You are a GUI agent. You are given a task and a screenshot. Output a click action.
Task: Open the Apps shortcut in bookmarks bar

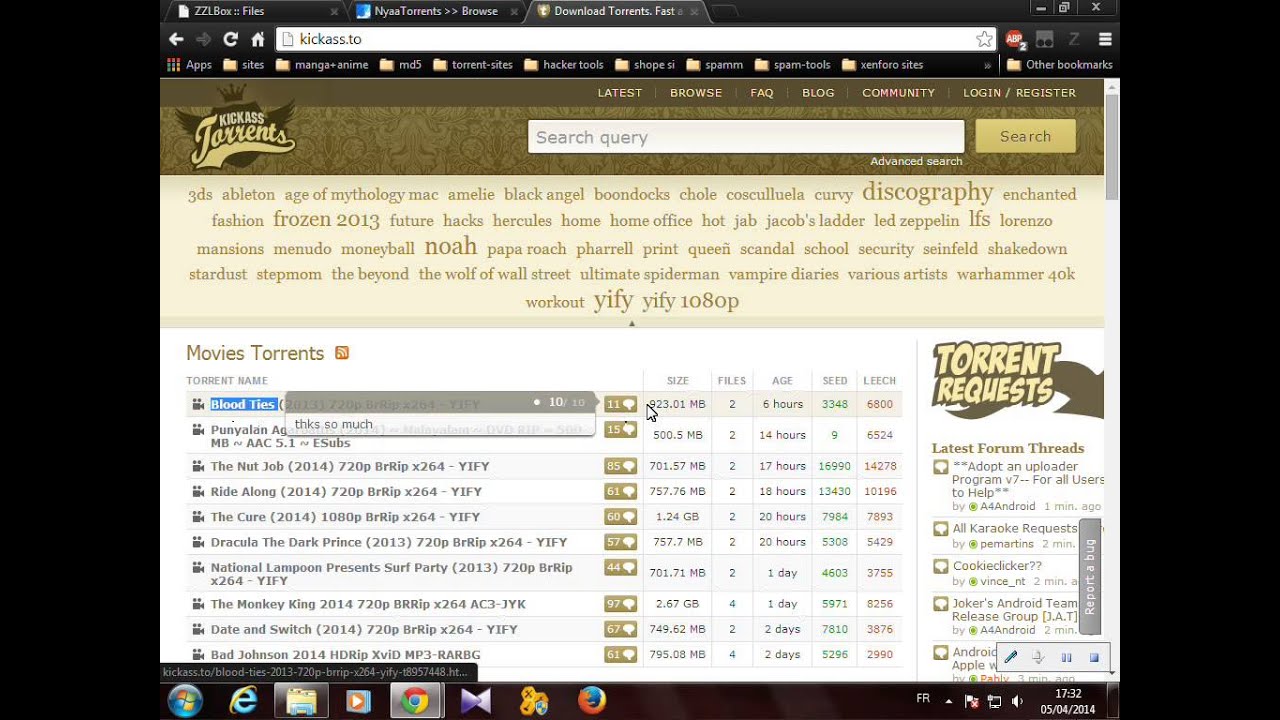click(x=189, y=65)
